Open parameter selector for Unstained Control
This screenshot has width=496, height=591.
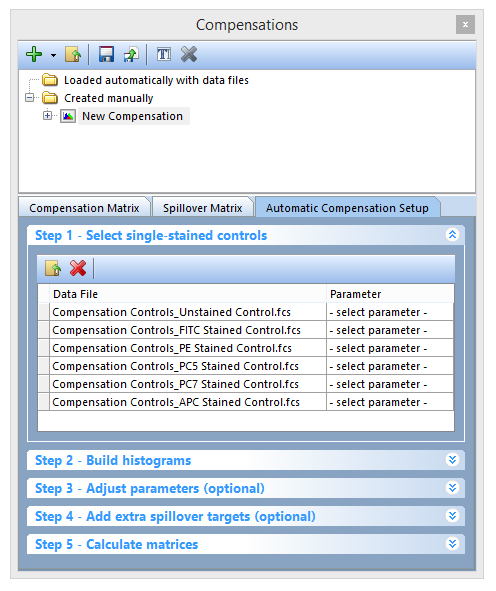coord(390,312)
